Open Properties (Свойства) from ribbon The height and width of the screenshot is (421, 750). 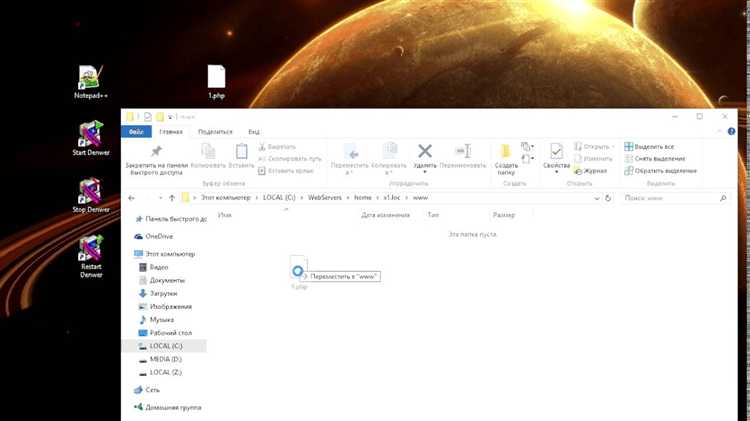556,155
